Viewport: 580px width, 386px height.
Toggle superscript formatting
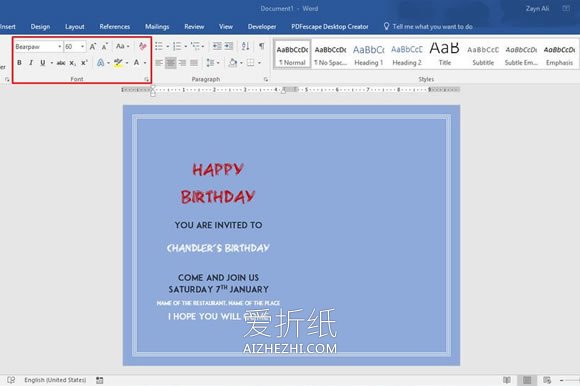click(x=84, y=63)
